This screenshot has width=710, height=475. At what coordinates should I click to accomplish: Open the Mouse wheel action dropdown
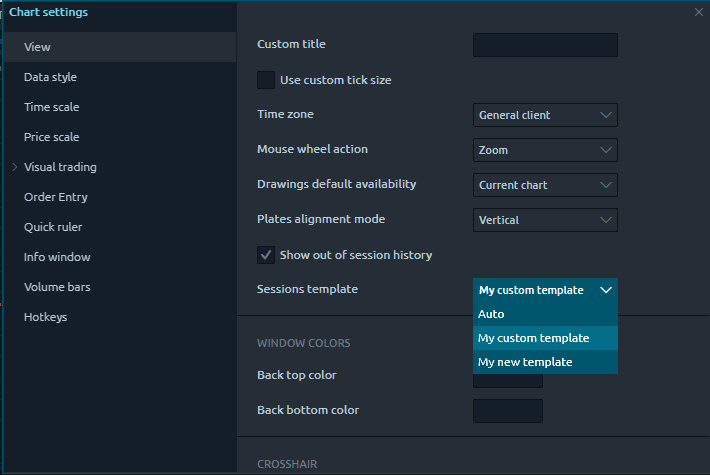545,150
